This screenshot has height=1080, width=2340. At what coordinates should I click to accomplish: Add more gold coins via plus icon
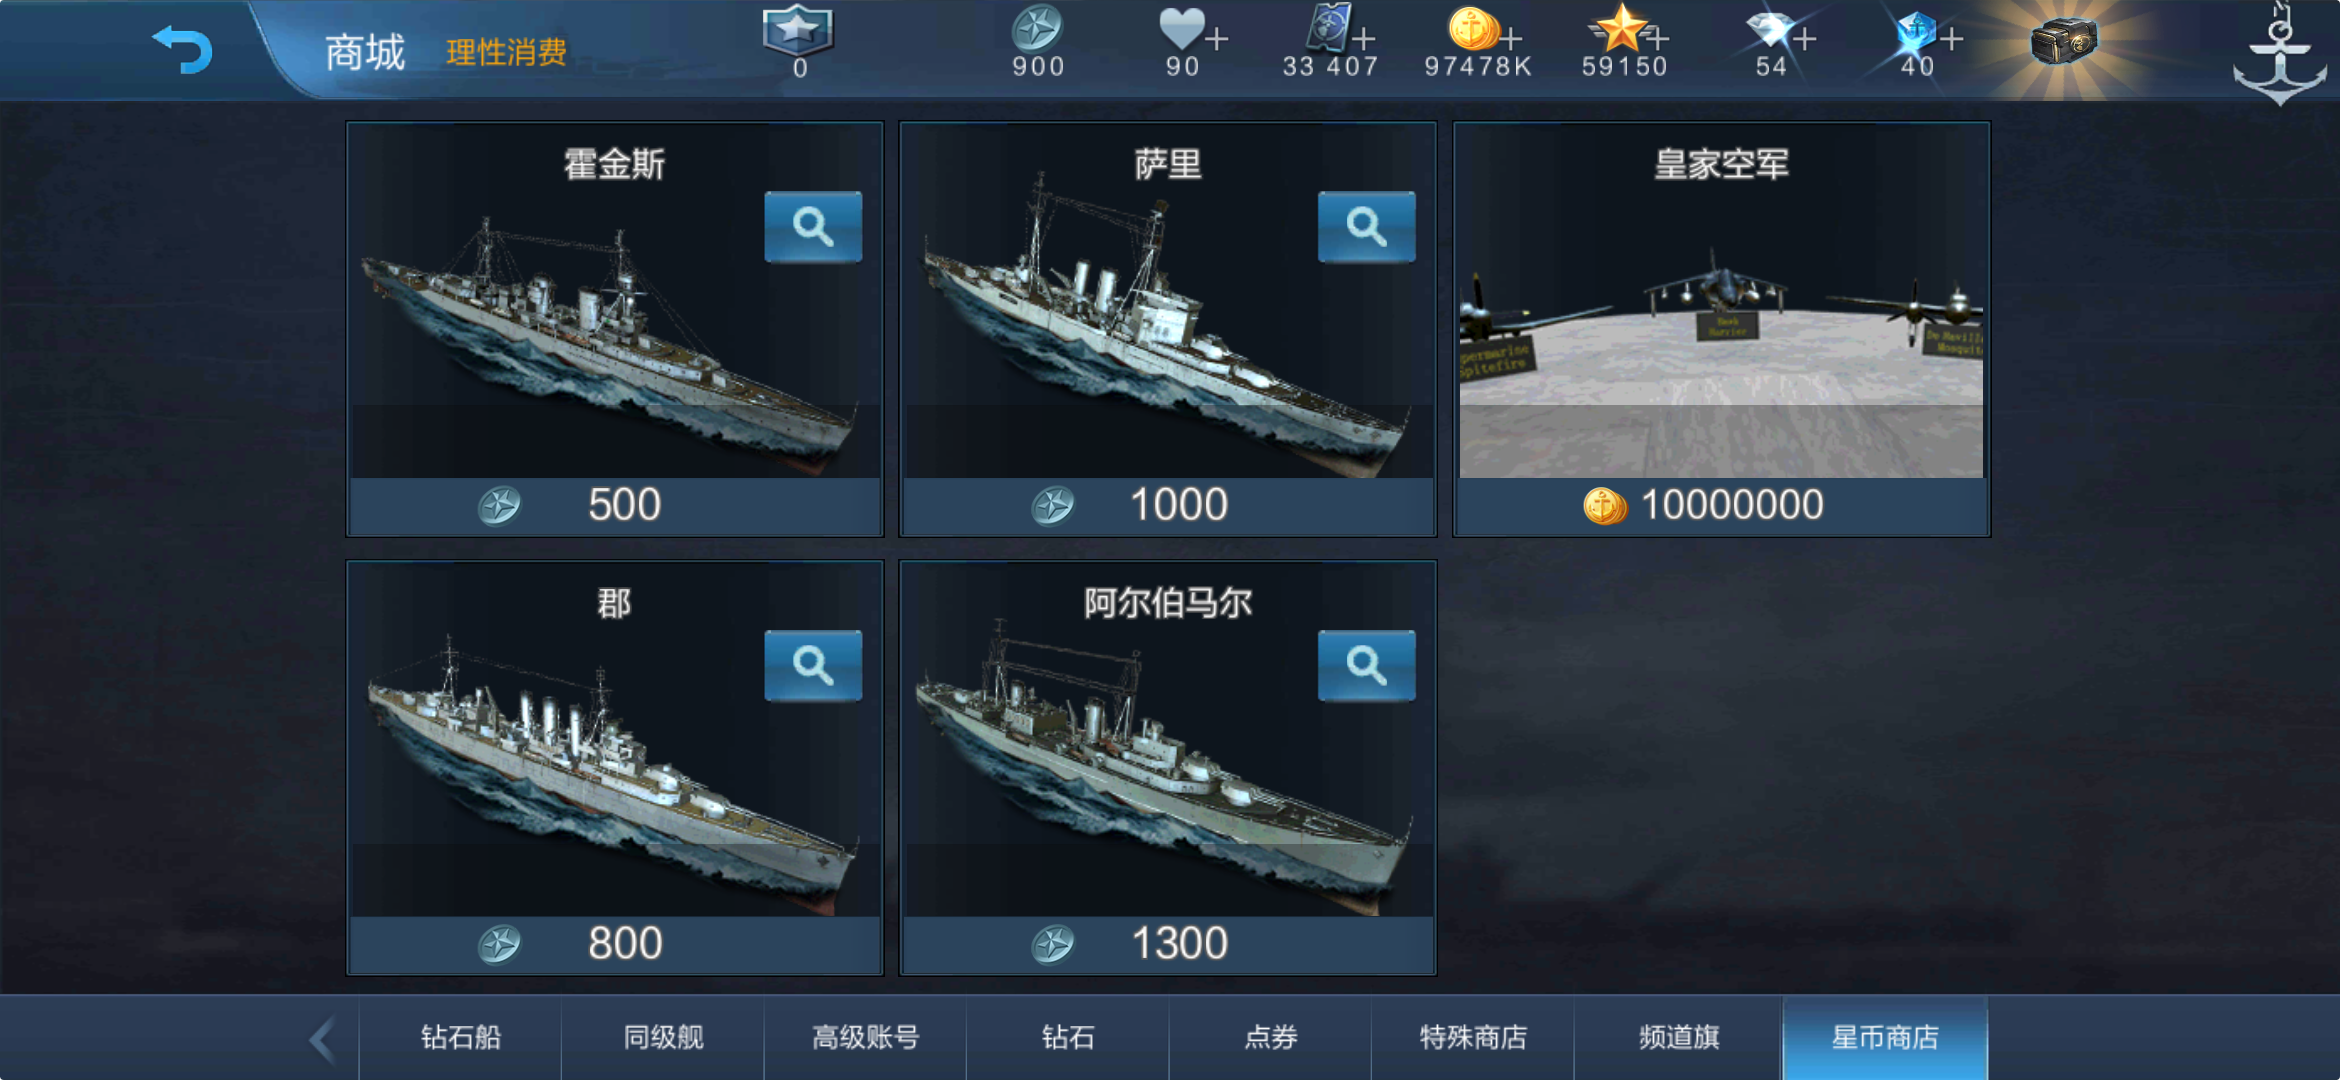1512,39
